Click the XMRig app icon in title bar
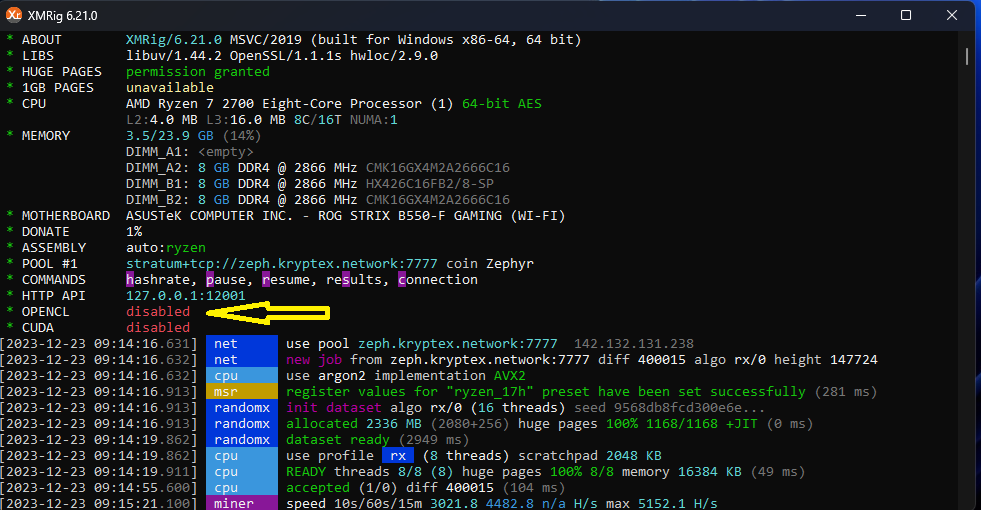 click(13, 15)
